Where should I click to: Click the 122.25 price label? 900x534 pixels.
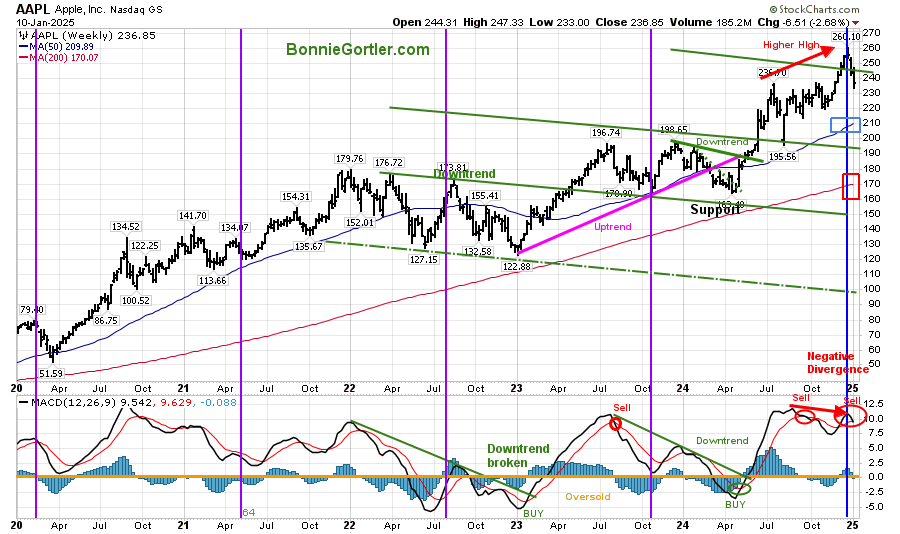tap(144, 245)
